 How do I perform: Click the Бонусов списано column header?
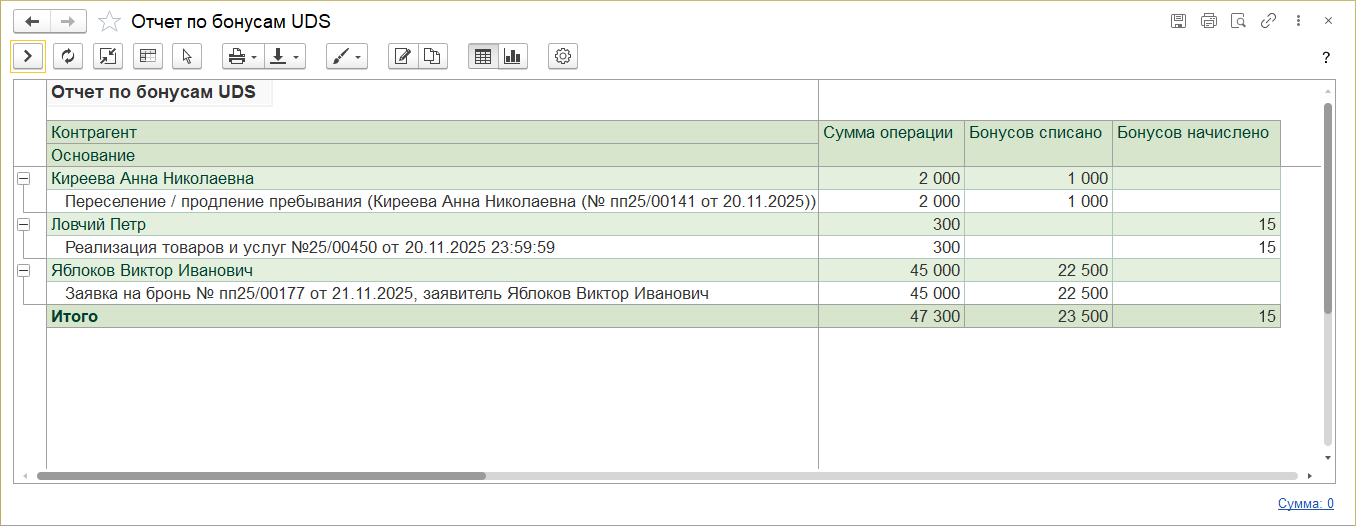point(1039,144)
